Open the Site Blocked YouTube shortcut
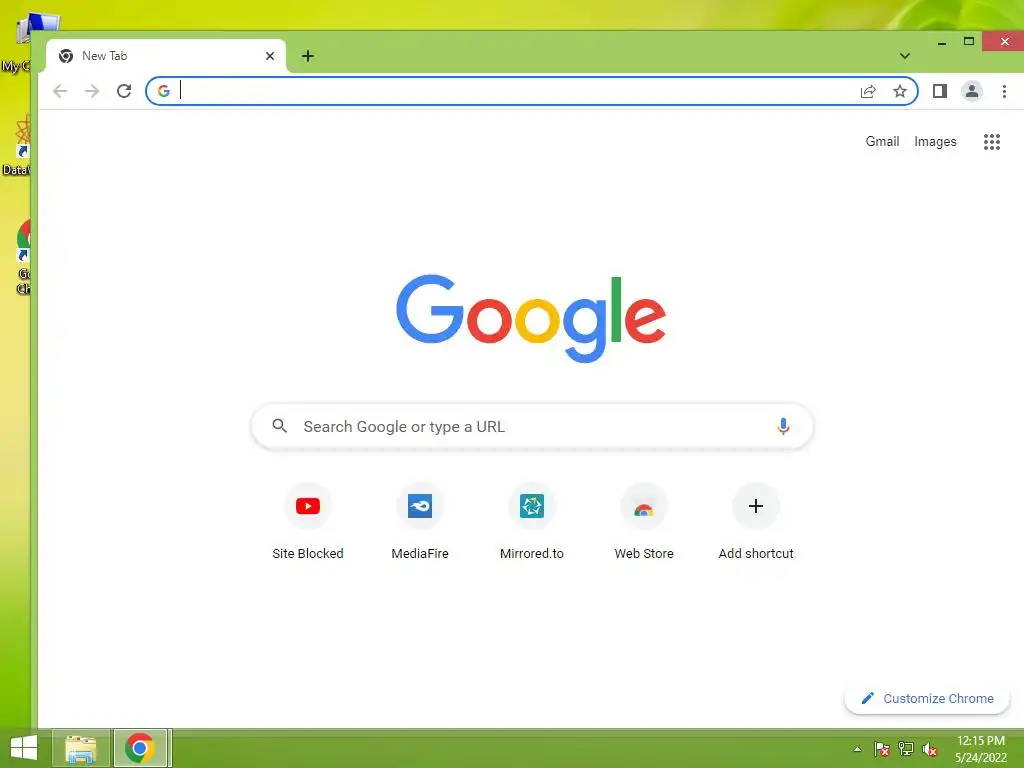Screen dimensions: 1024x768 point(308,522)
